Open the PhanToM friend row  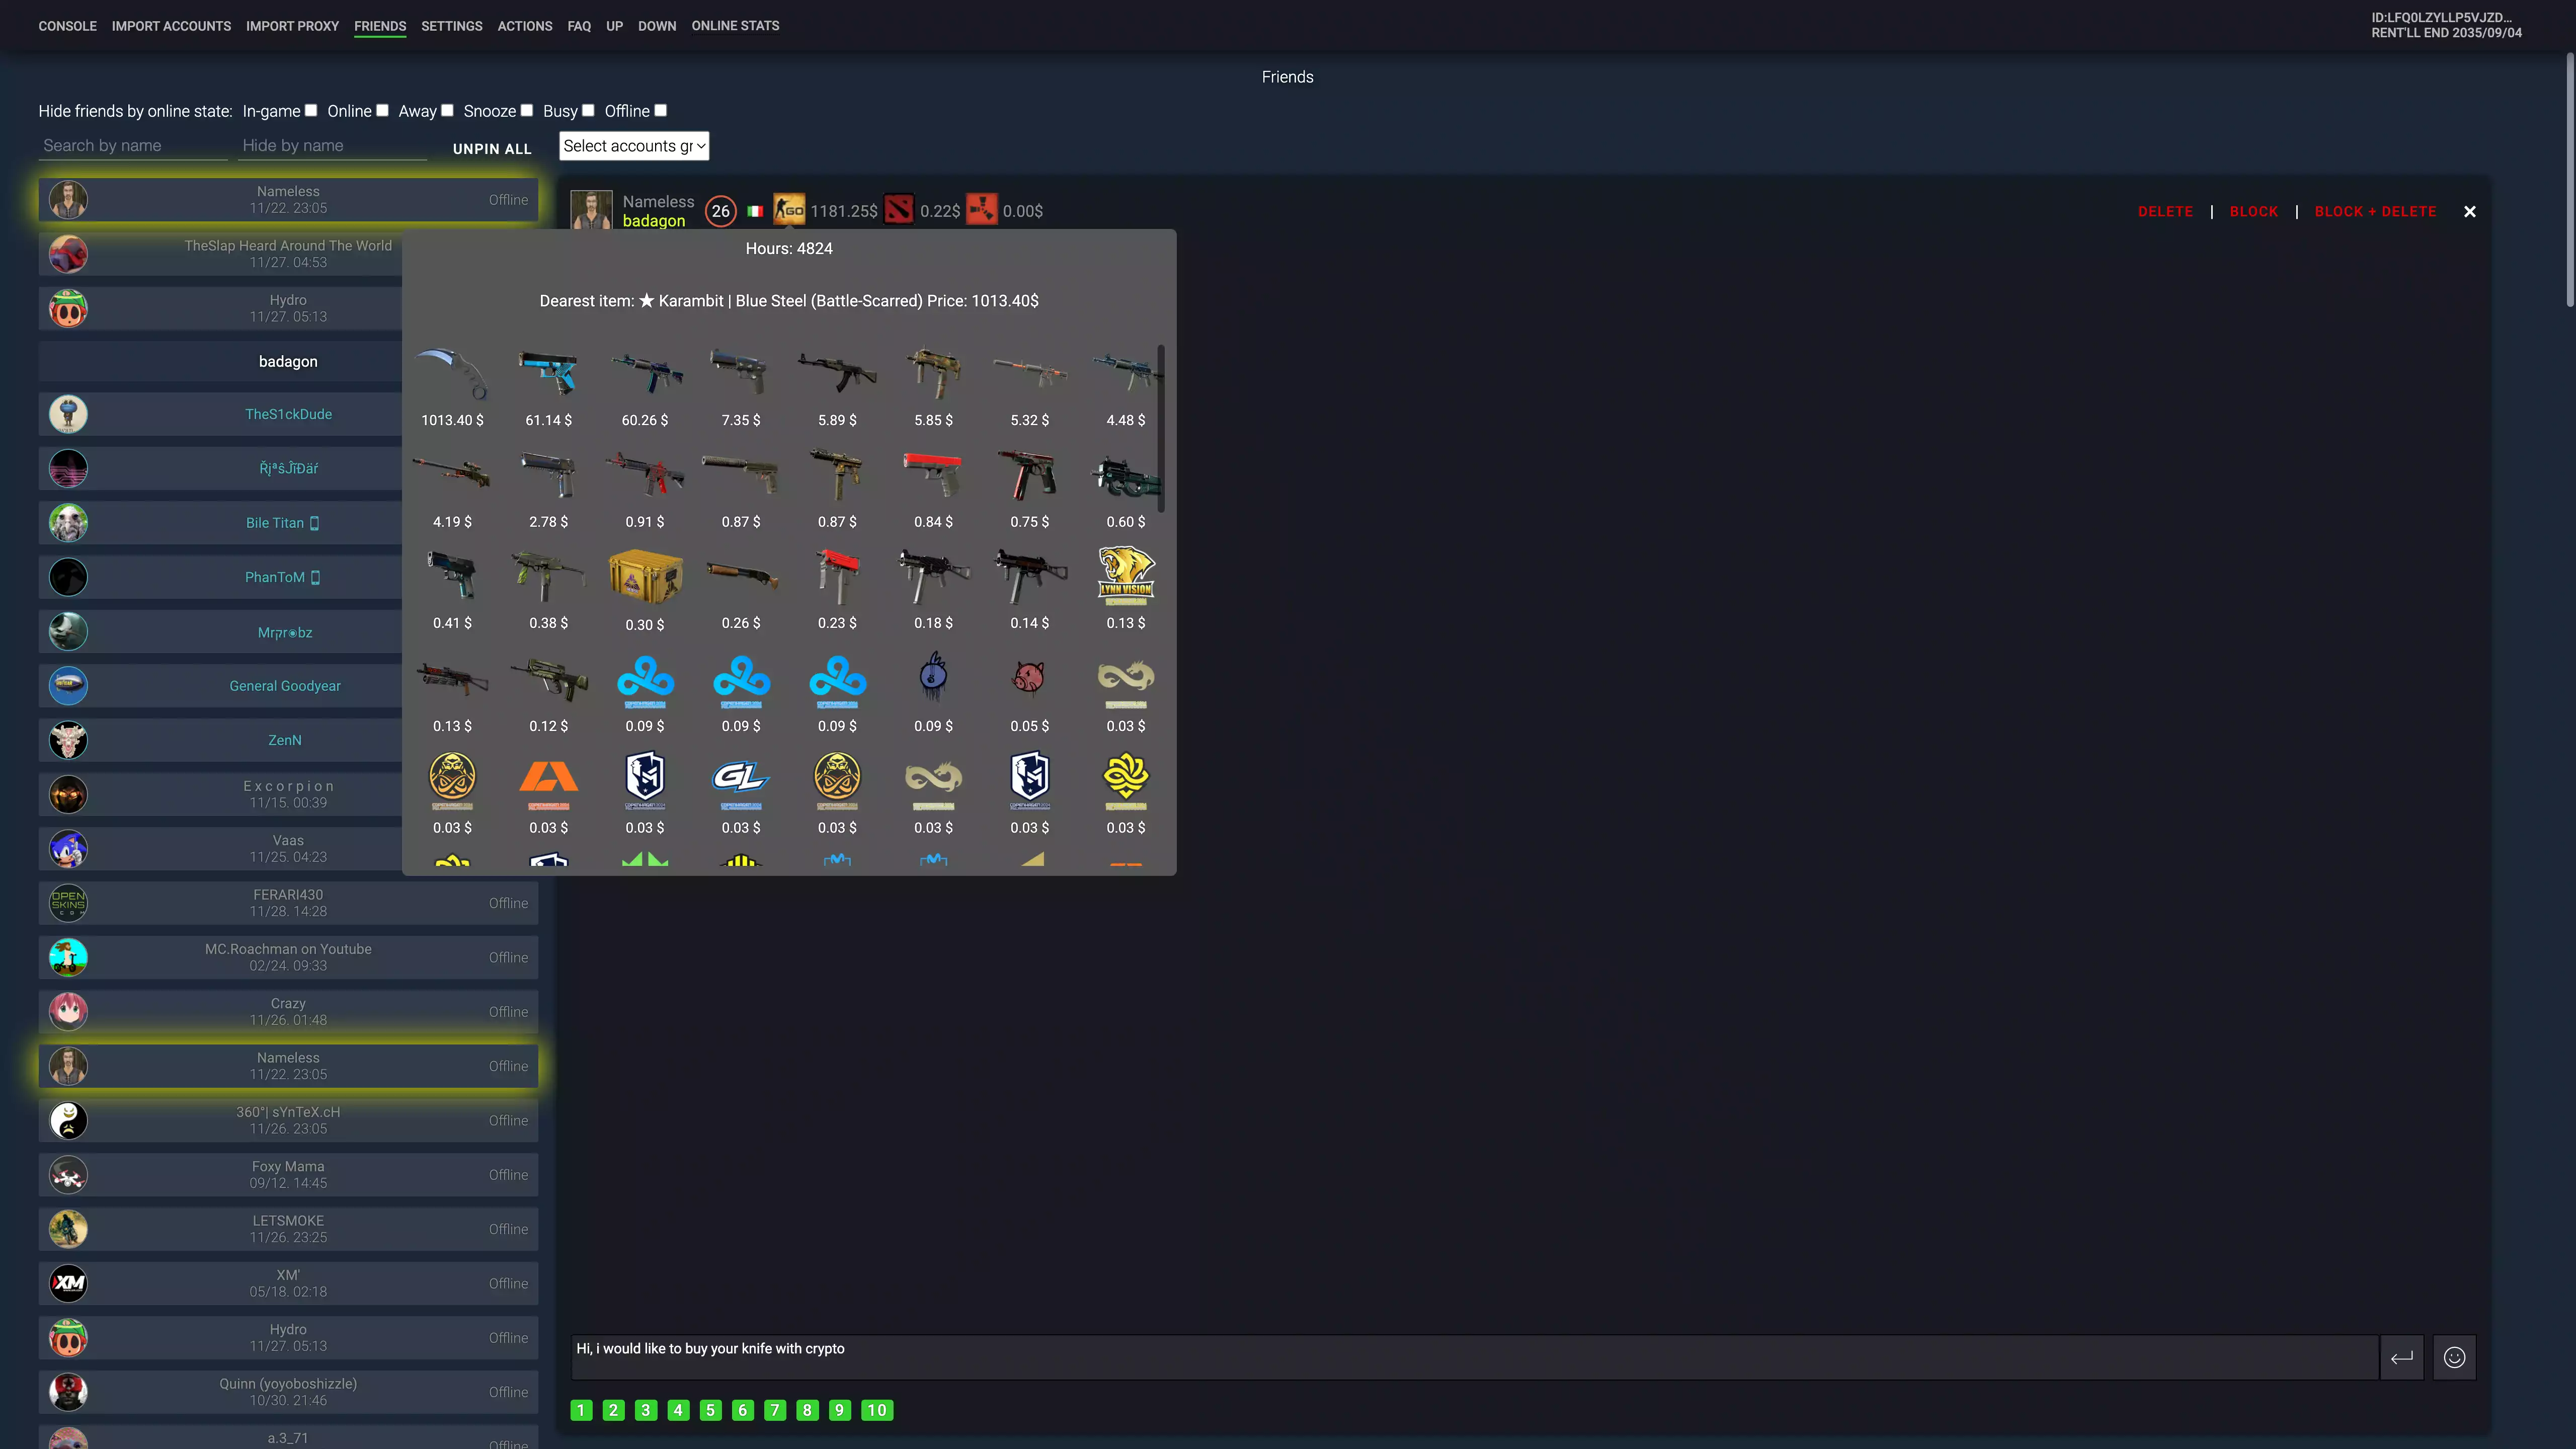click(288, 577)
